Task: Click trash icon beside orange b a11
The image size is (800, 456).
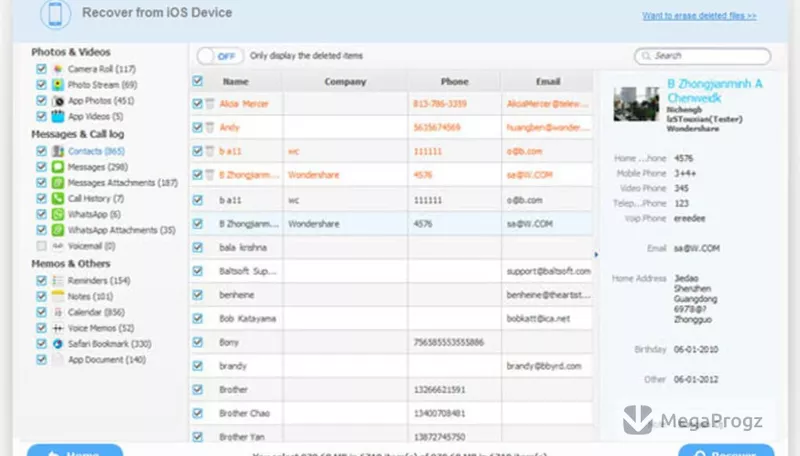Action: (210, 151)
